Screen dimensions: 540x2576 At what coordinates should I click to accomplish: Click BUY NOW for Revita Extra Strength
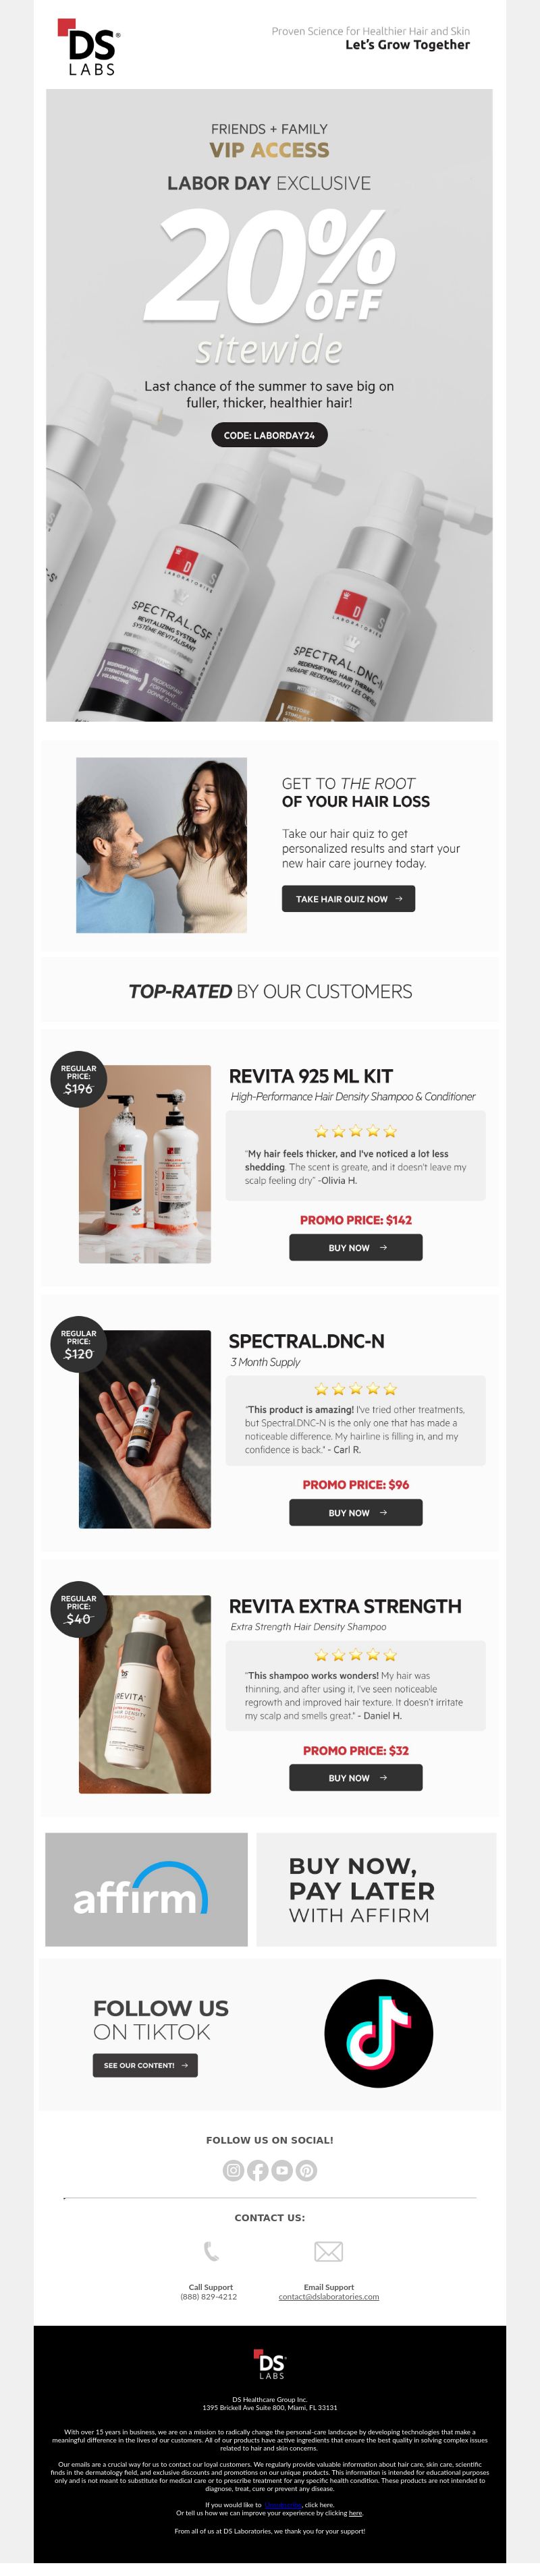tap(355, 1777)
